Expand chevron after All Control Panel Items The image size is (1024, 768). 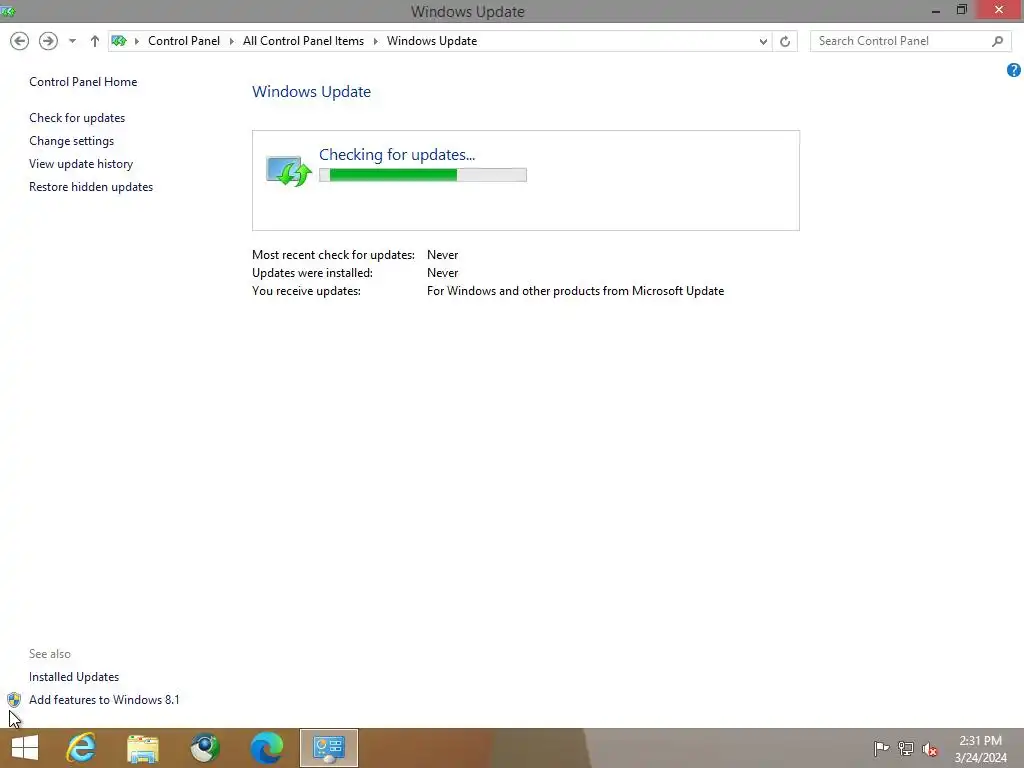(376, 41)
